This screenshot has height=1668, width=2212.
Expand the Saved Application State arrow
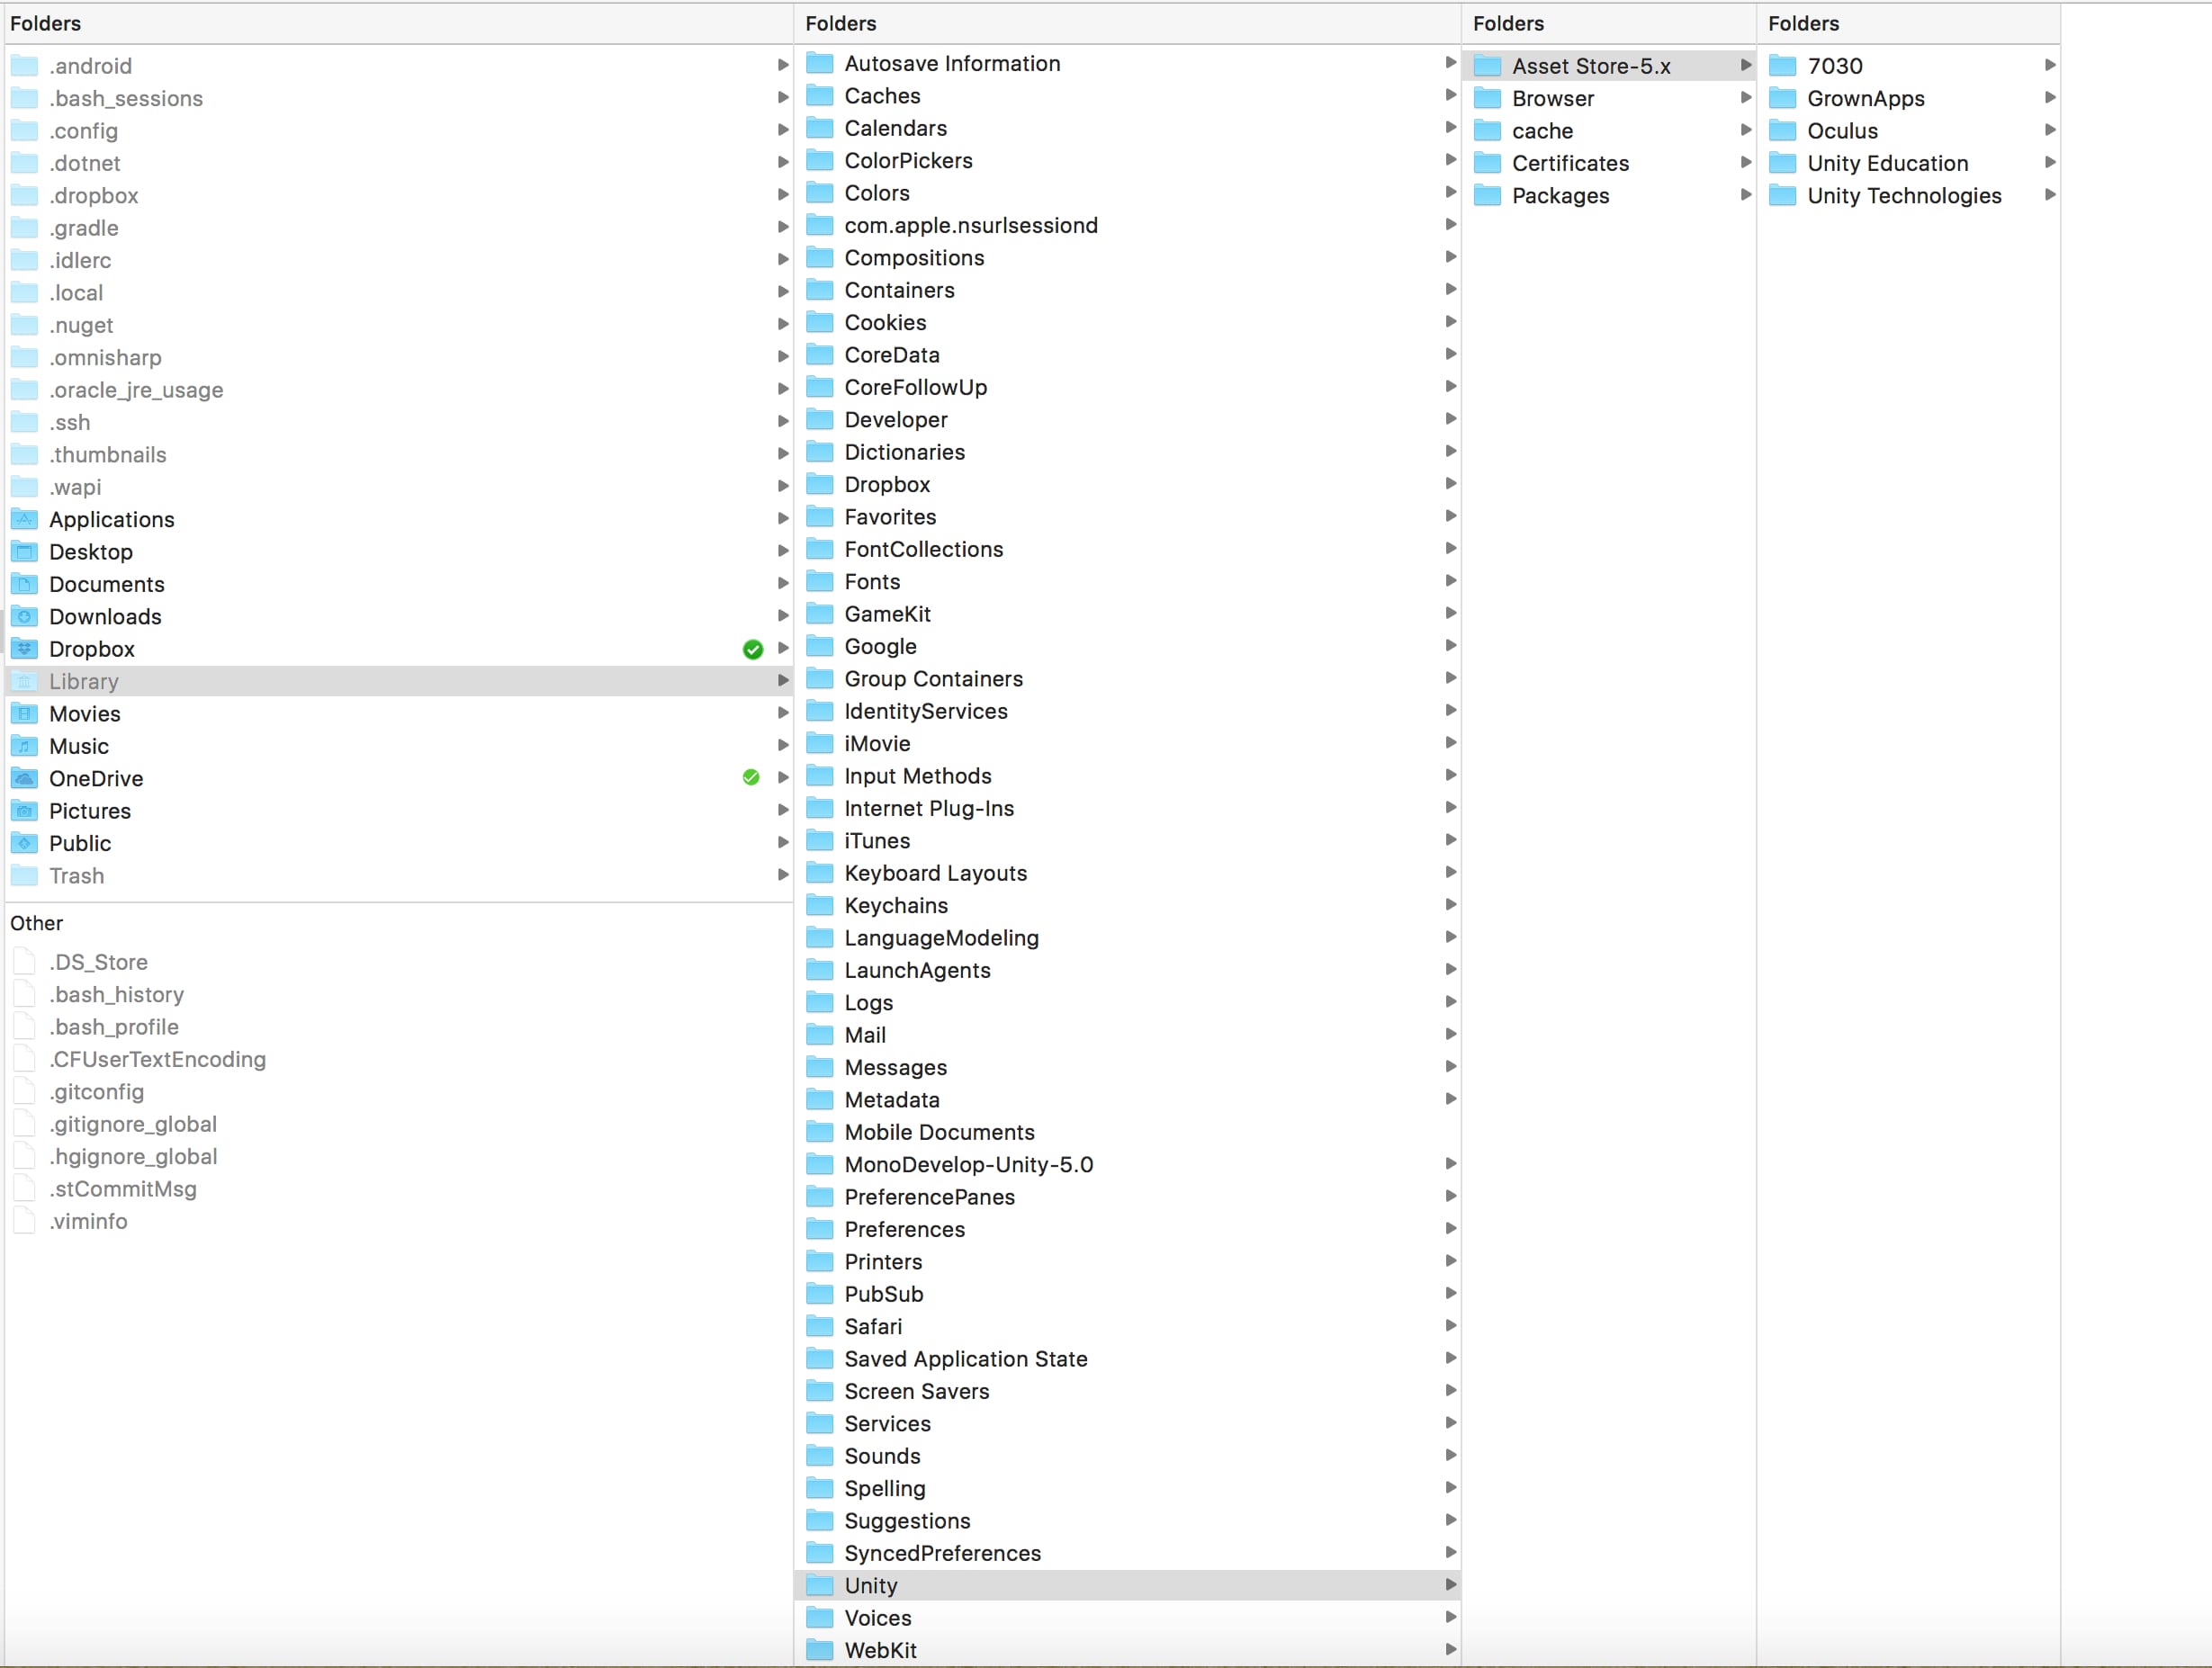coord(1451,1358)
